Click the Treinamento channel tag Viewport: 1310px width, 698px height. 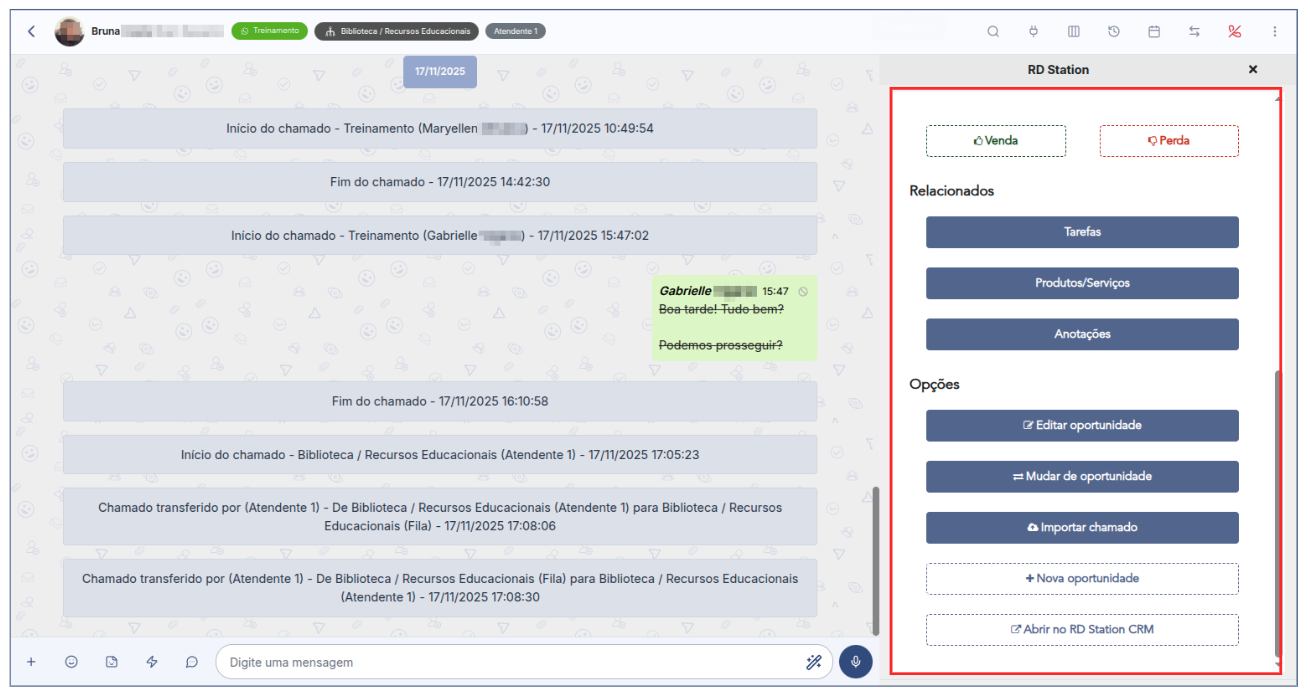[269, 31]
